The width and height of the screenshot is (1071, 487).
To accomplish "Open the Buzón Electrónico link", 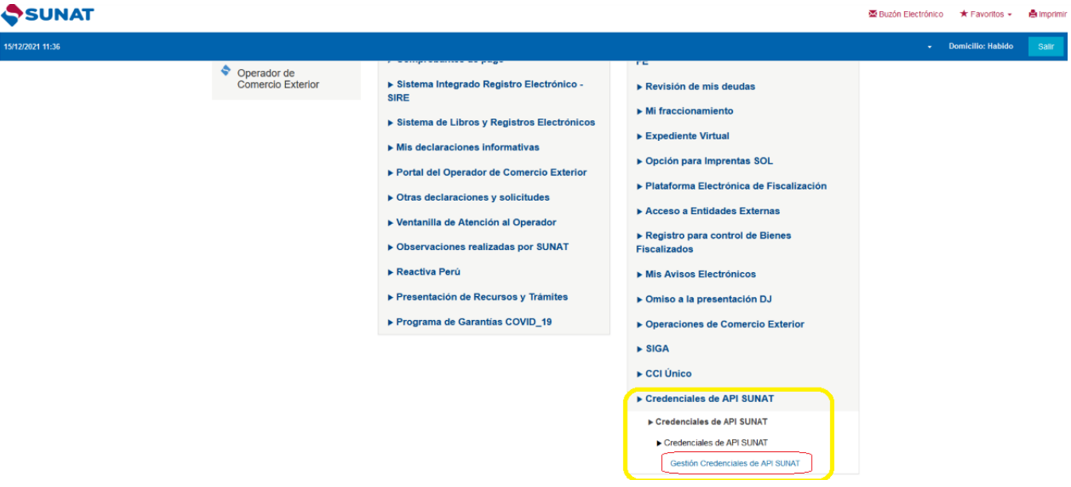I will (x=910, y=14).
